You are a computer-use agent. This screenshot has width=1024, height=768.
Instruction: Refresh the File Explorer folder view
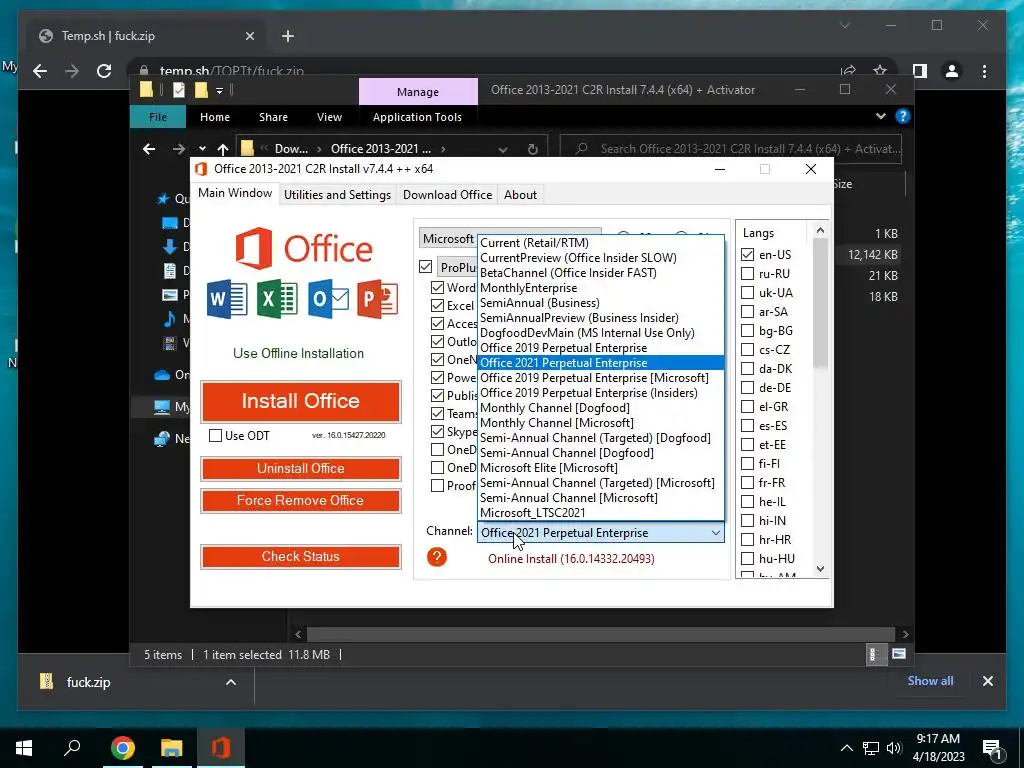(x=532, y=149)
